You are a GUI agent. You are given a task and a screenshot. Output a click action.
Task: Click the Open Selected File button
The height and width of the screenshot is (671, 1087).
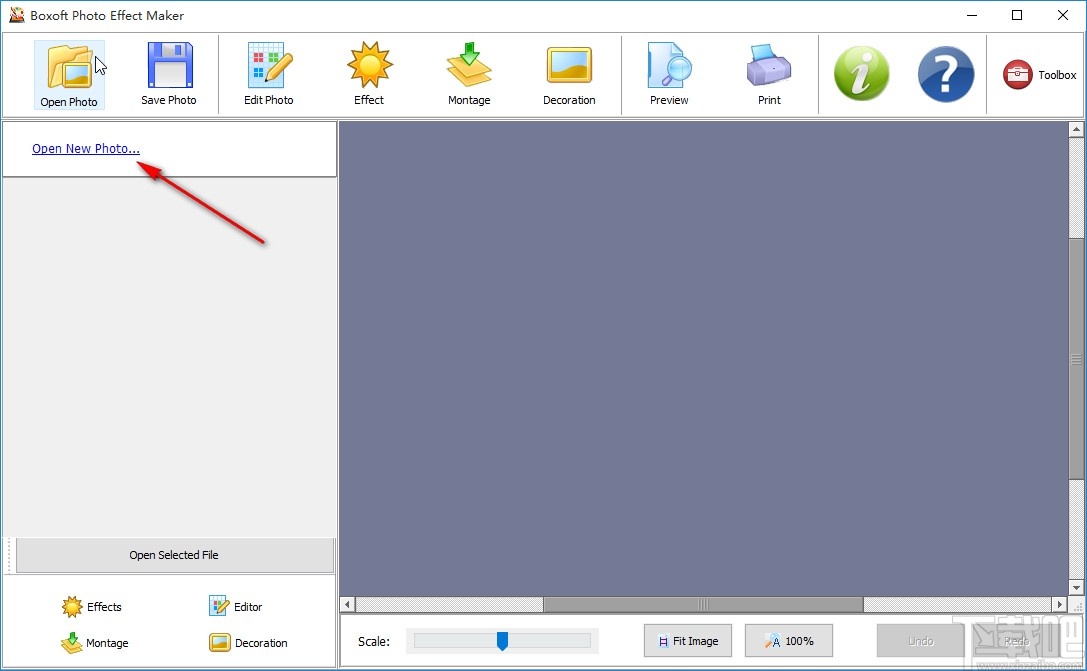coord(175,555)
